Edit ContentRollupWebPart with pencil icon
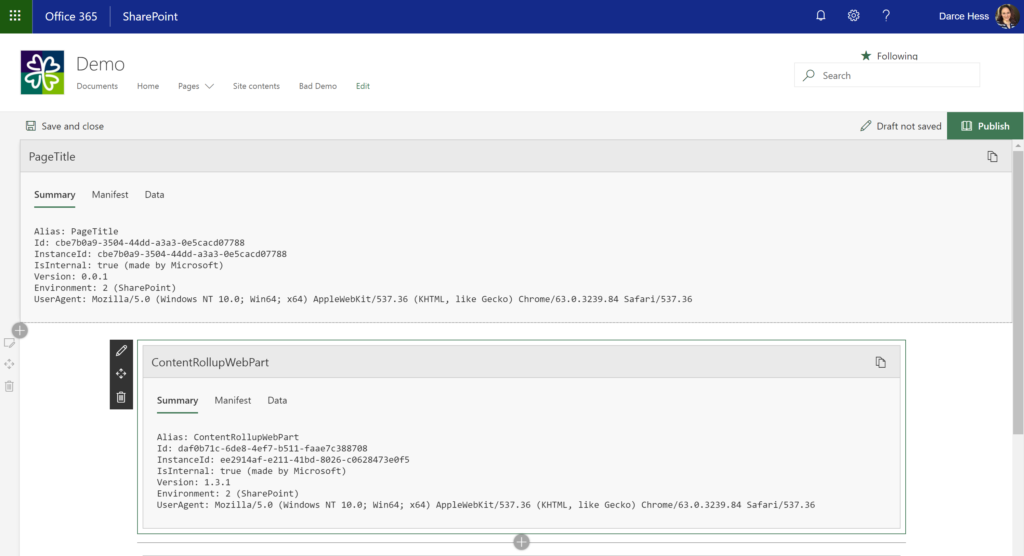This screenshot has width=1024, height=556. coord(121,351)
